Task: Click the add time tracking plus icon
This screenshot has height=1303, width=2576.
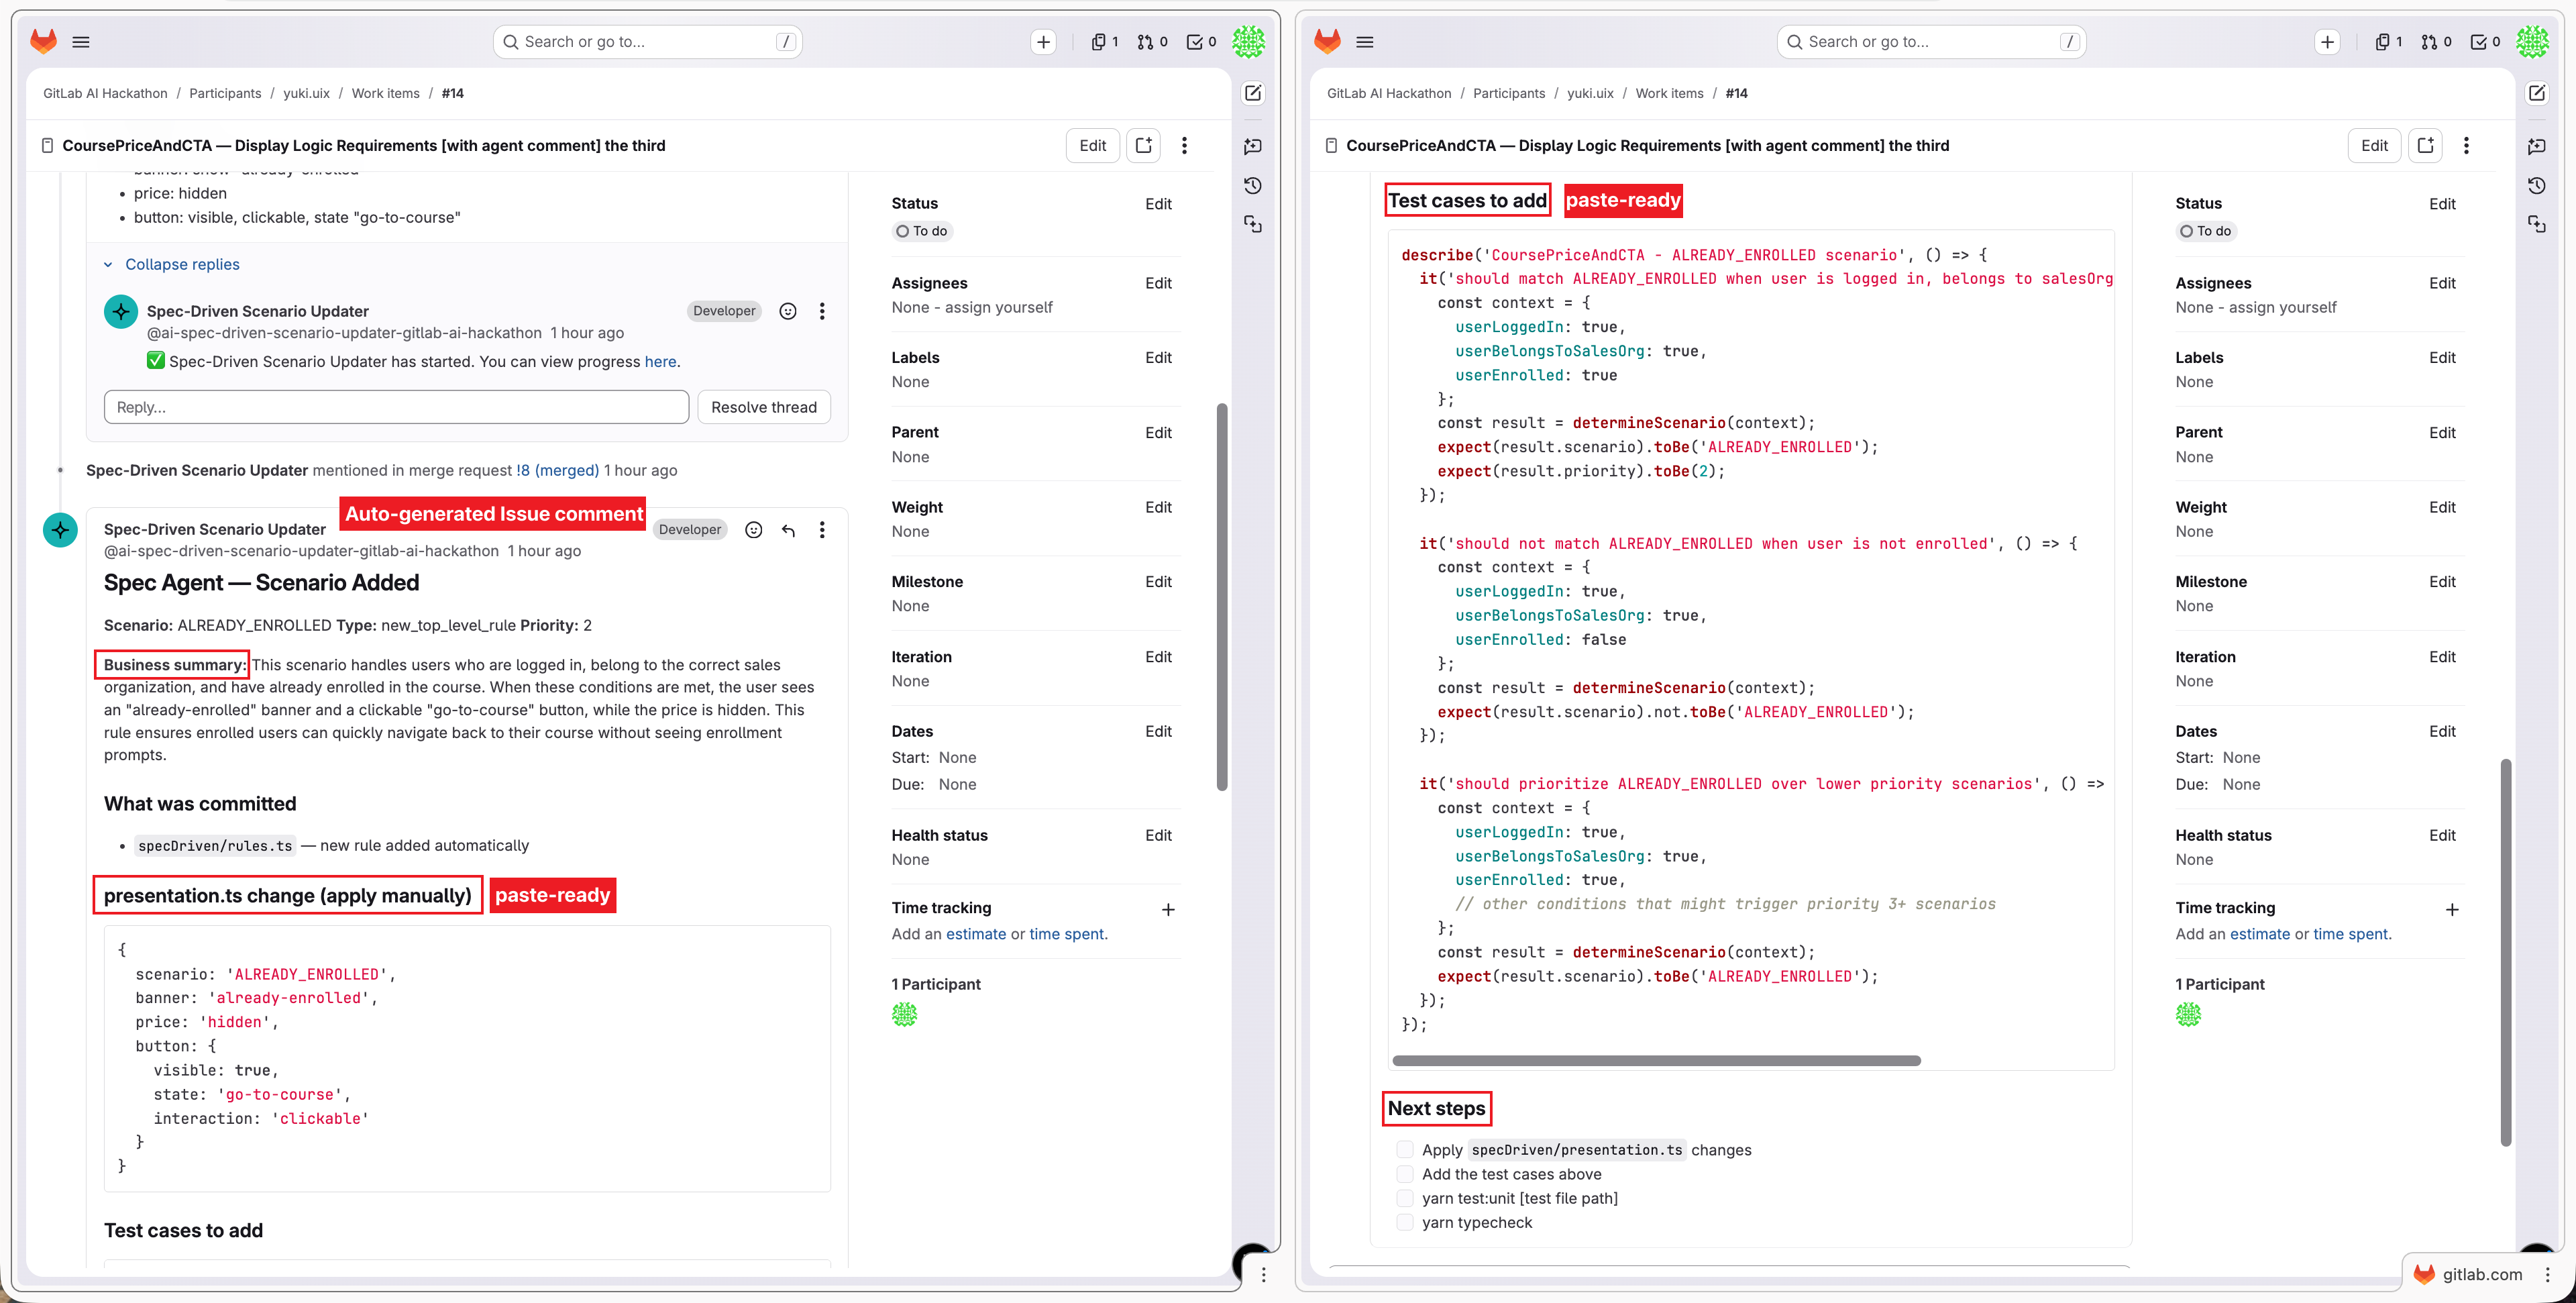Action: [1167, 909]
